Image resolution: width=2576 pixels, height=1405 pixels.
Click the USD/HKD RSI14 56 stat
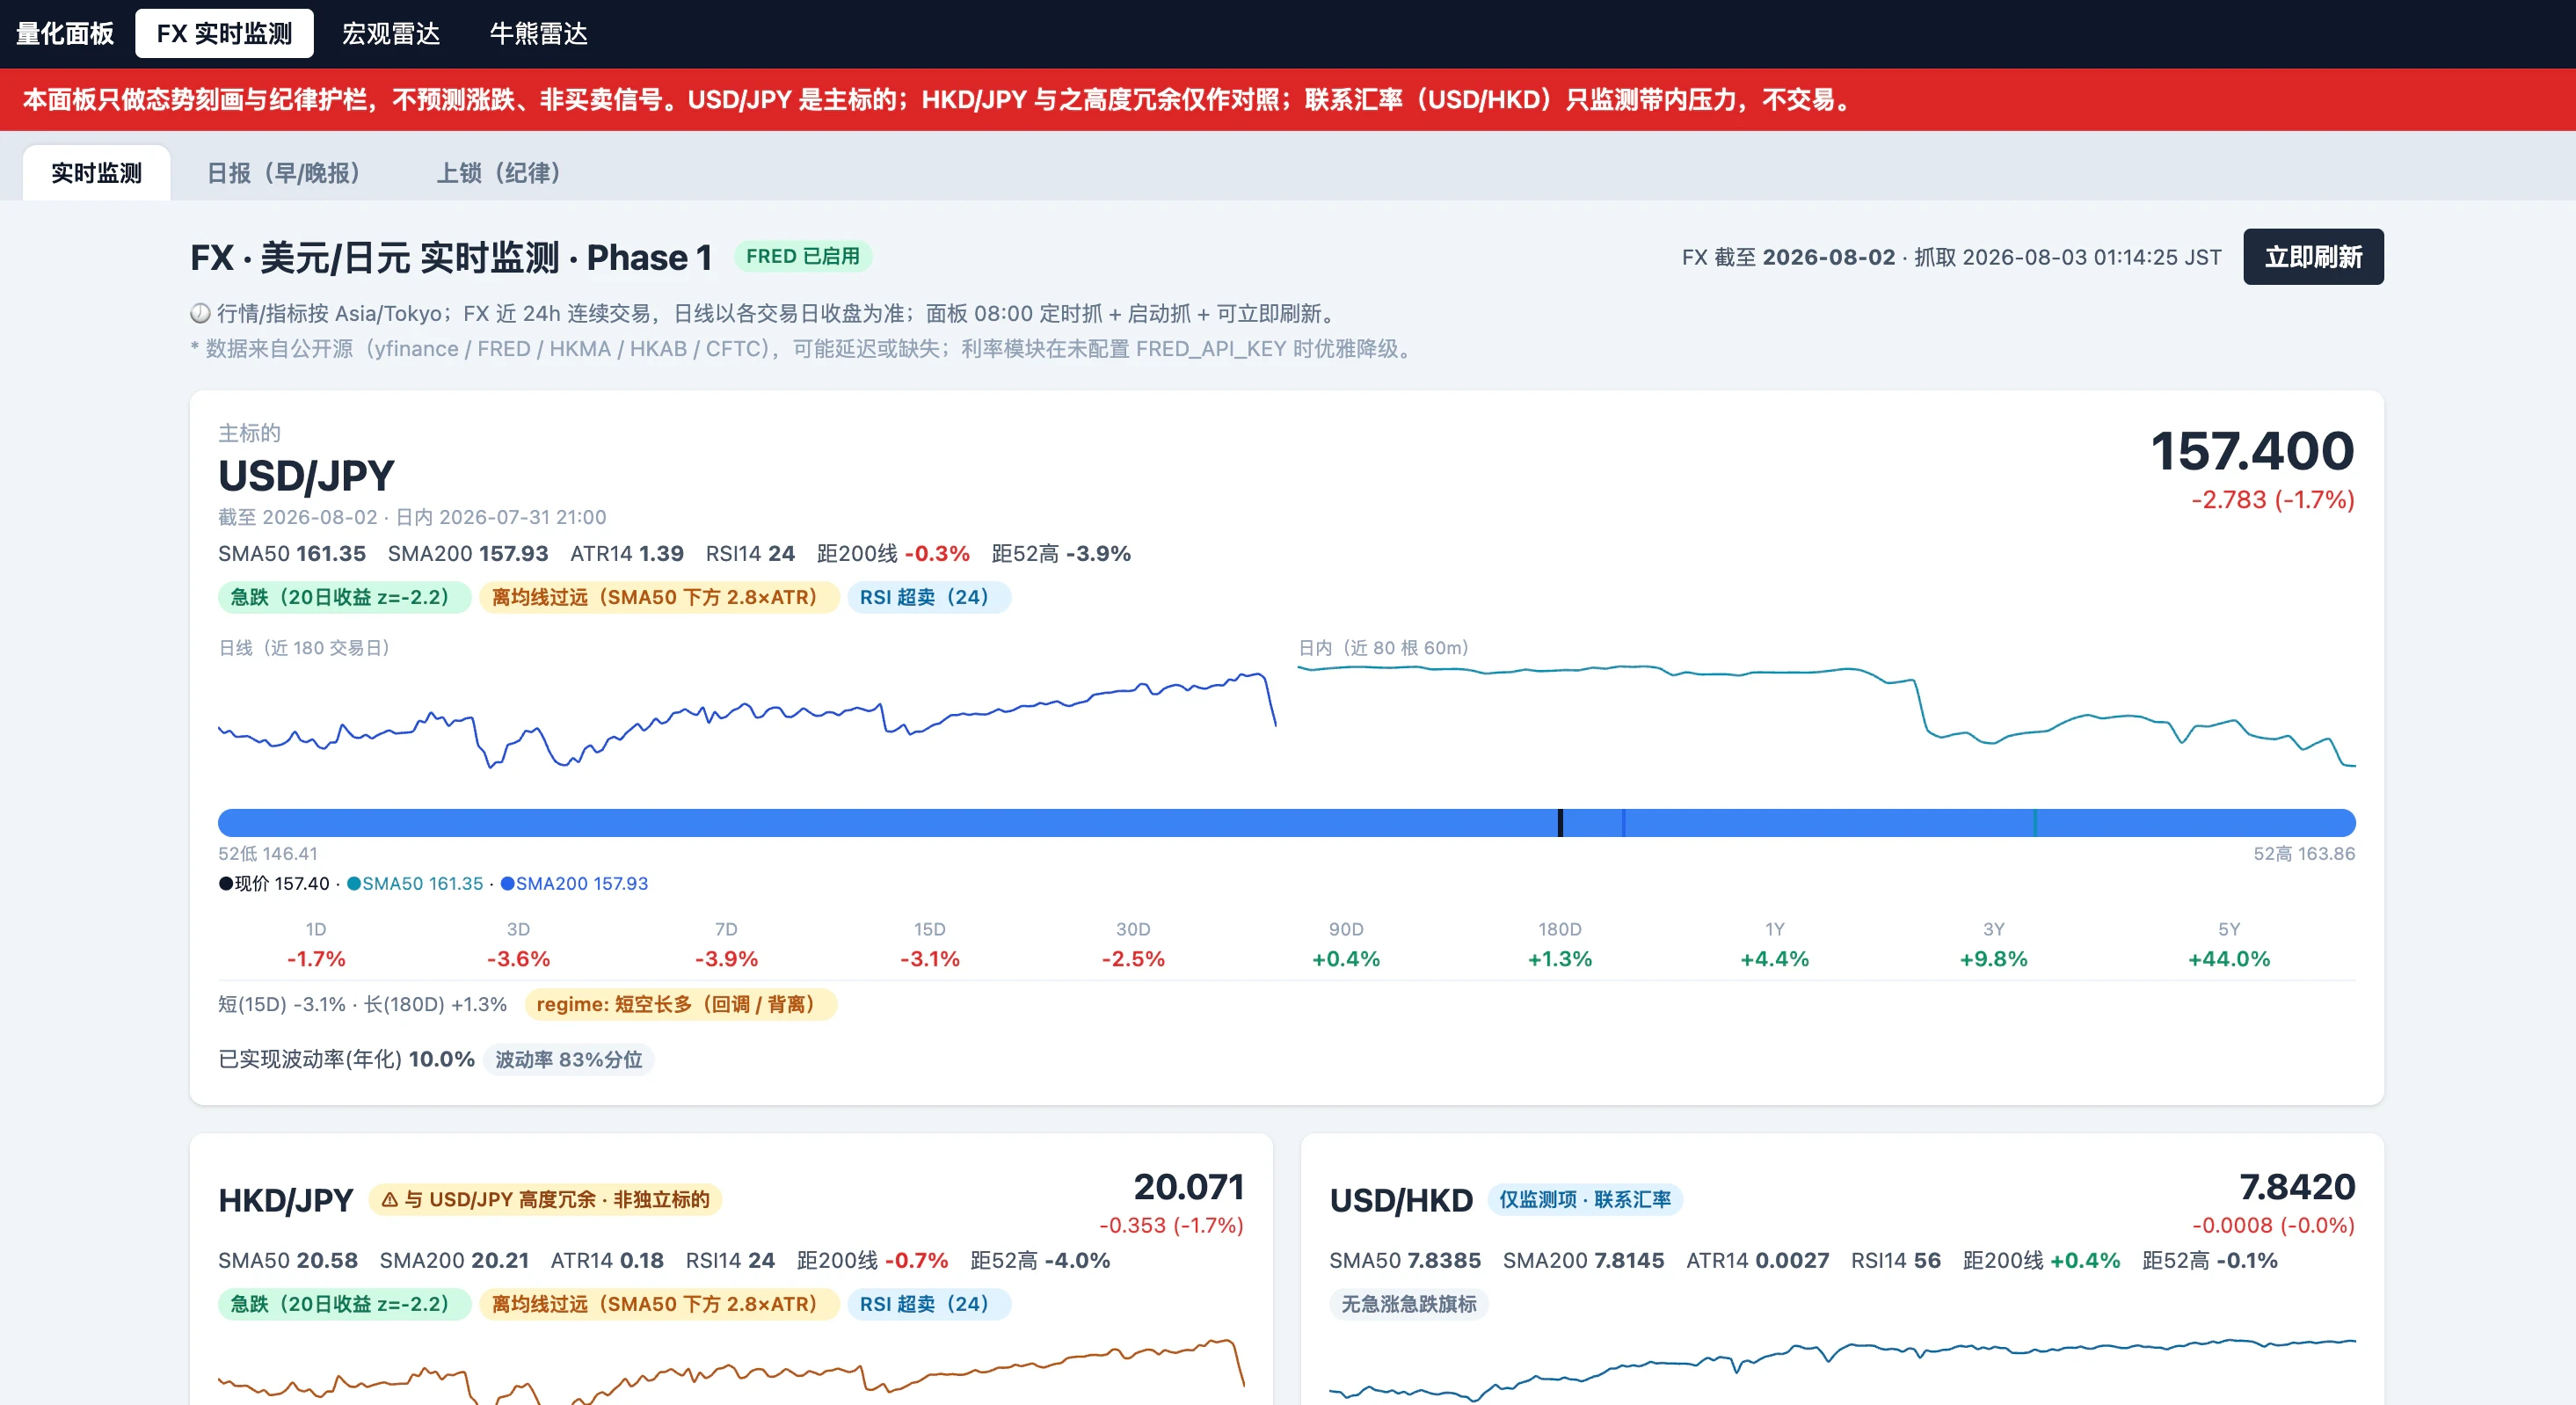[x=1895, y=1260]
